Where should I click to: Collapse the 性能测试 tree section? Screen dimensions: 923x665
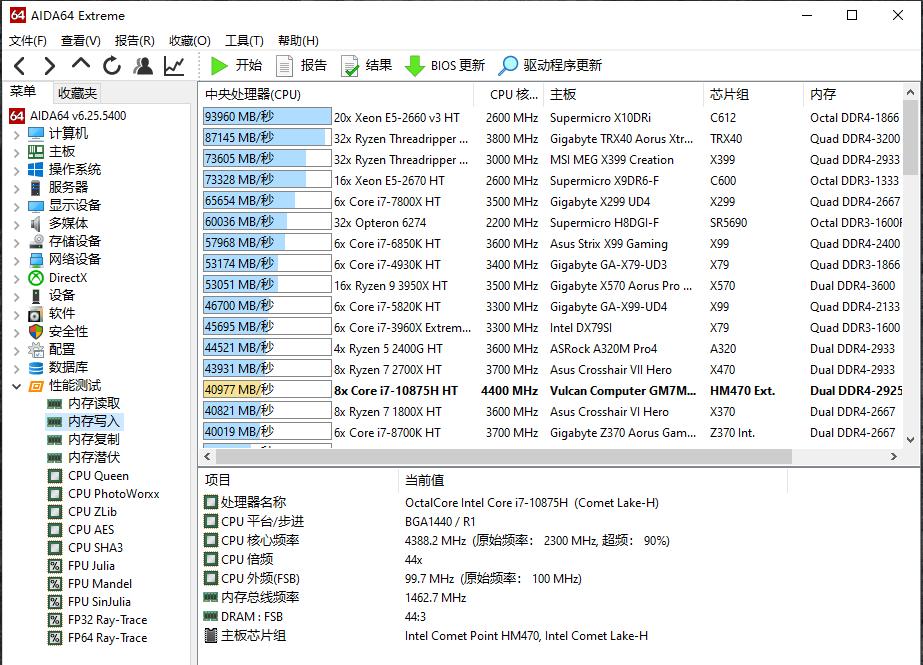[x=18, y=385]
